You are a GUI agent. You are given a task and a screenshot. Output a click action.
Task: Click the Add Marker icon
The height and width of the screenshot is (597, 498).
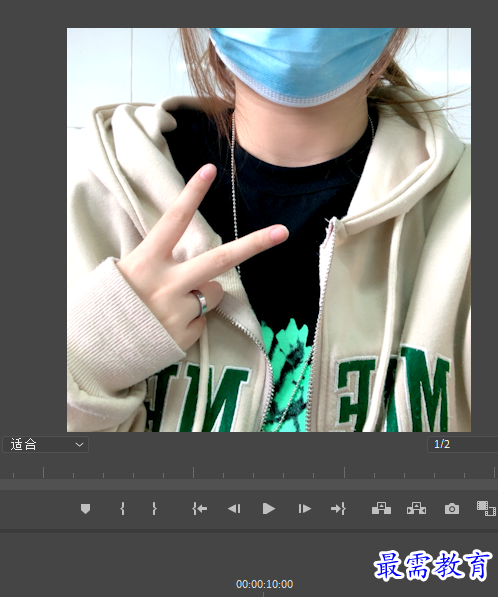point(85,509)
